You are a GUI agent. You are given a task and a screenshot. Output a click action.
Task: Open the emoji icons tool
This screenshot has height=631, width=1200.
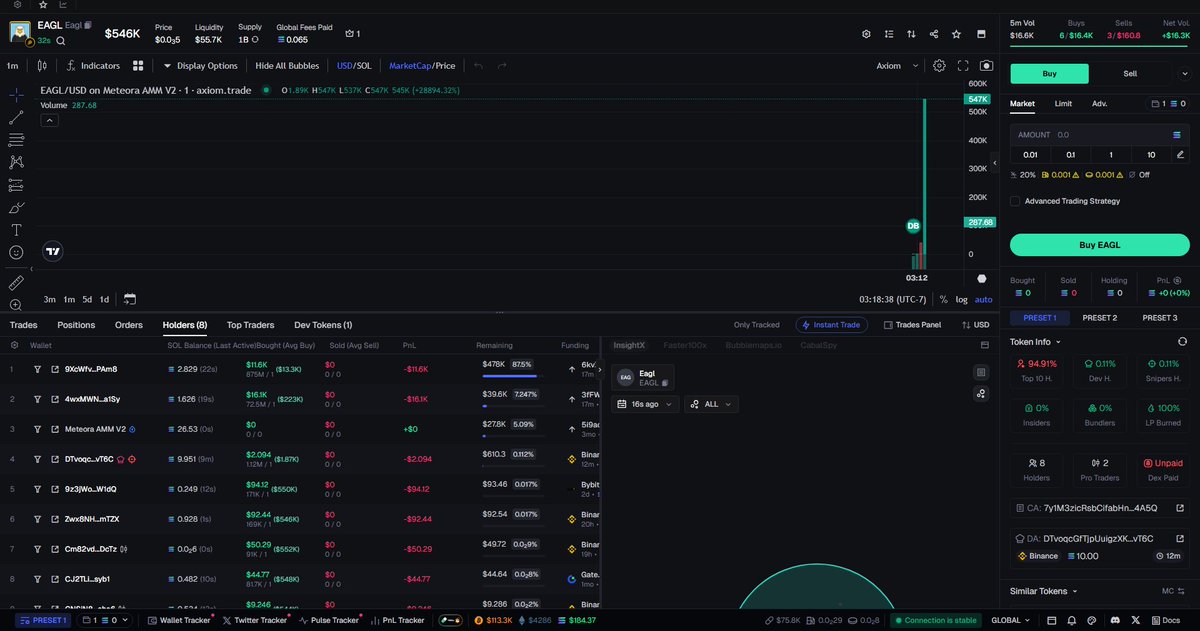pyautogui.click(x=16, y=253)
